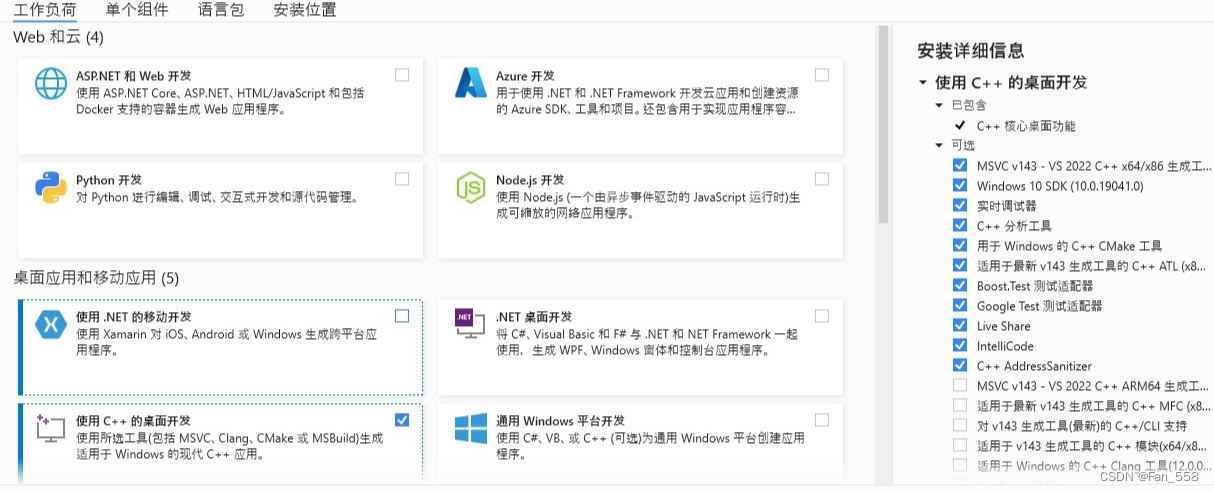Check the .NET 桌面开发 checkbox

coord(822,316)
